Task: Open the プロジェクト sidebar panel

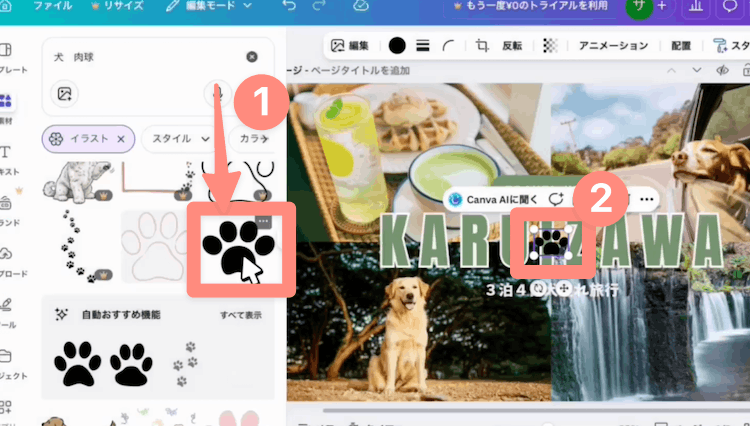Action: (10, 364)
